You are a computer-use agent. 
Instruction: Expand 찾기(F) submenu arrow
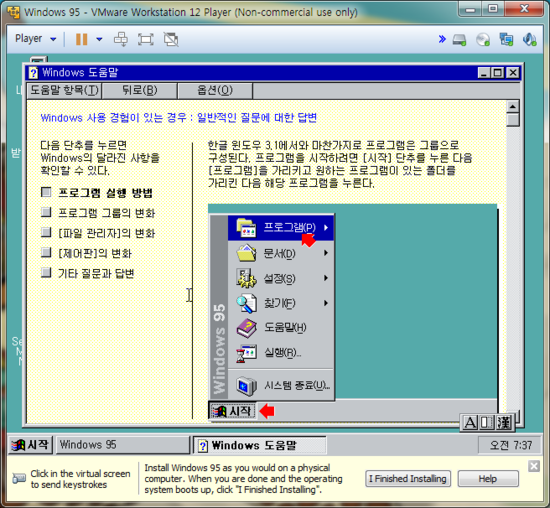click(326, 303)
